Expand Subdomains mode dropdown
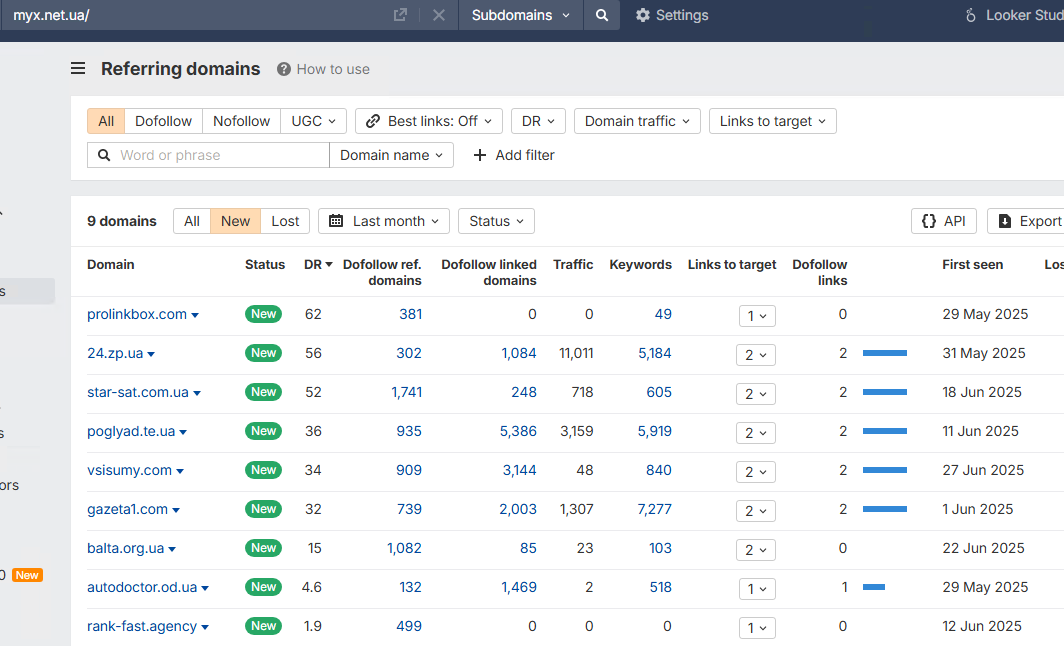The height and width of the screenshot is (646, 1064). point(520,15)
